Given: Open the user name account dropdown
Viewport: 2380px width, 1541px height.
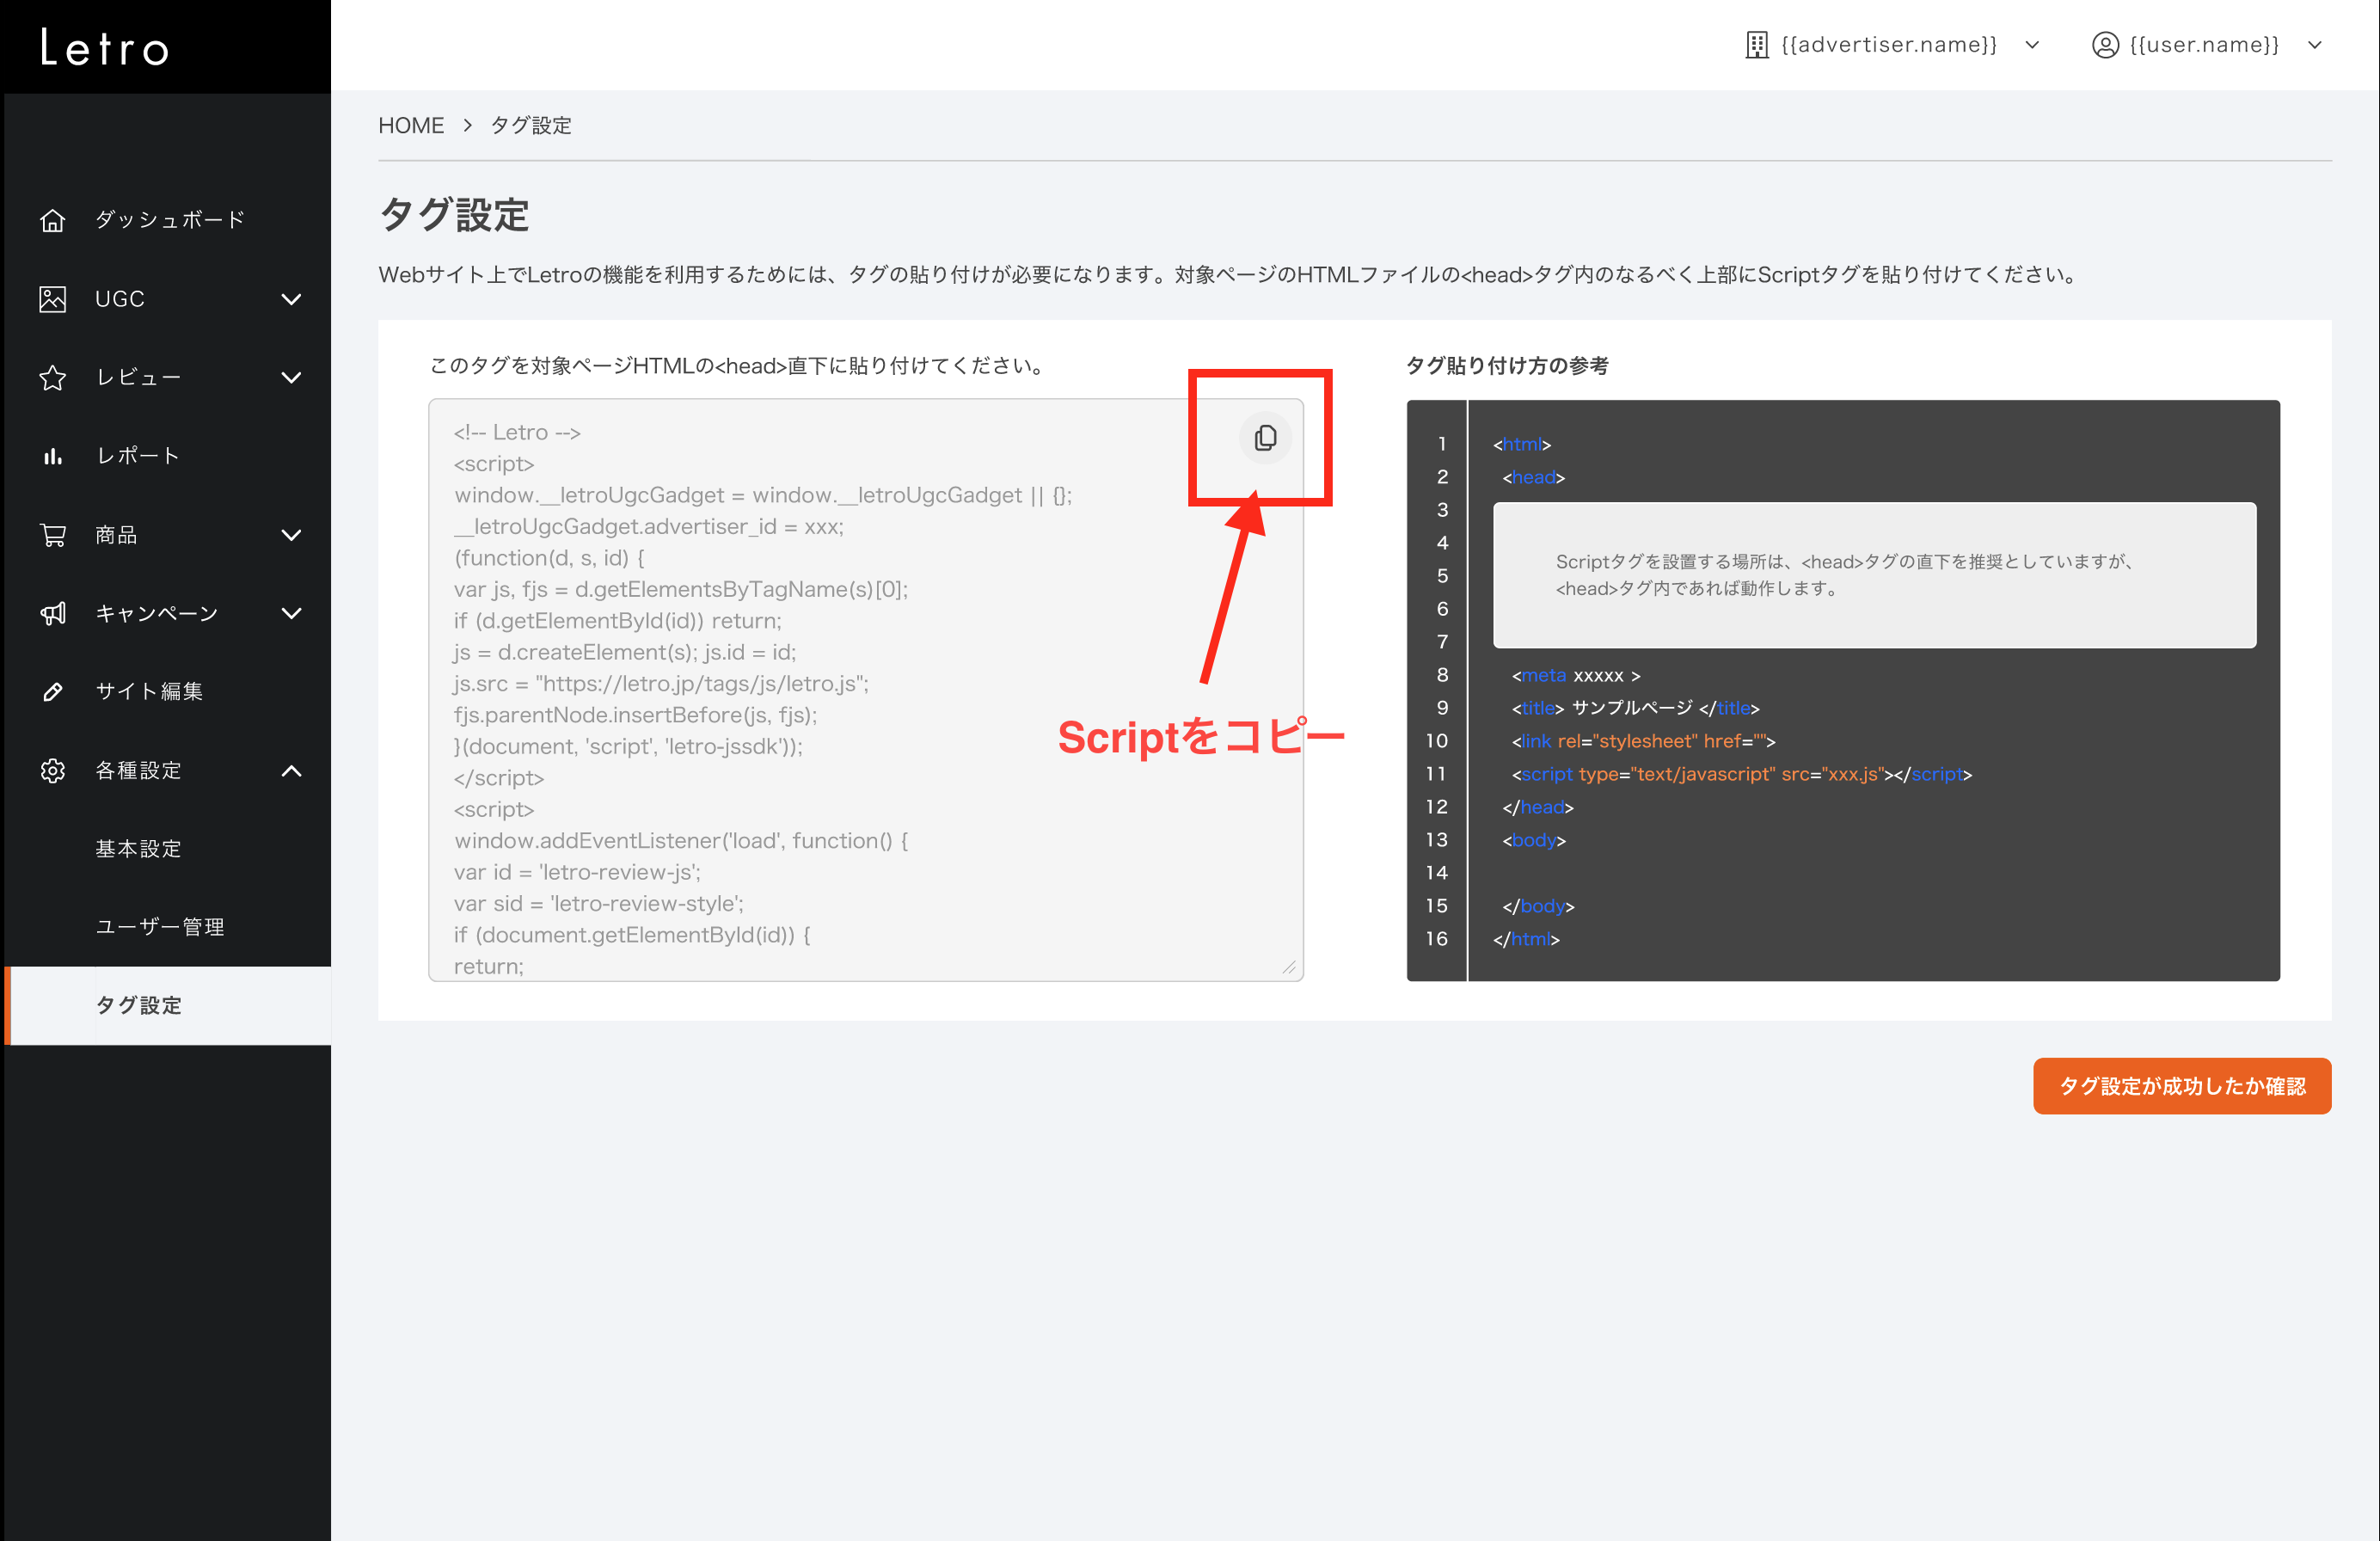Looking at the screenshot, I should (x=2205, y=45).
